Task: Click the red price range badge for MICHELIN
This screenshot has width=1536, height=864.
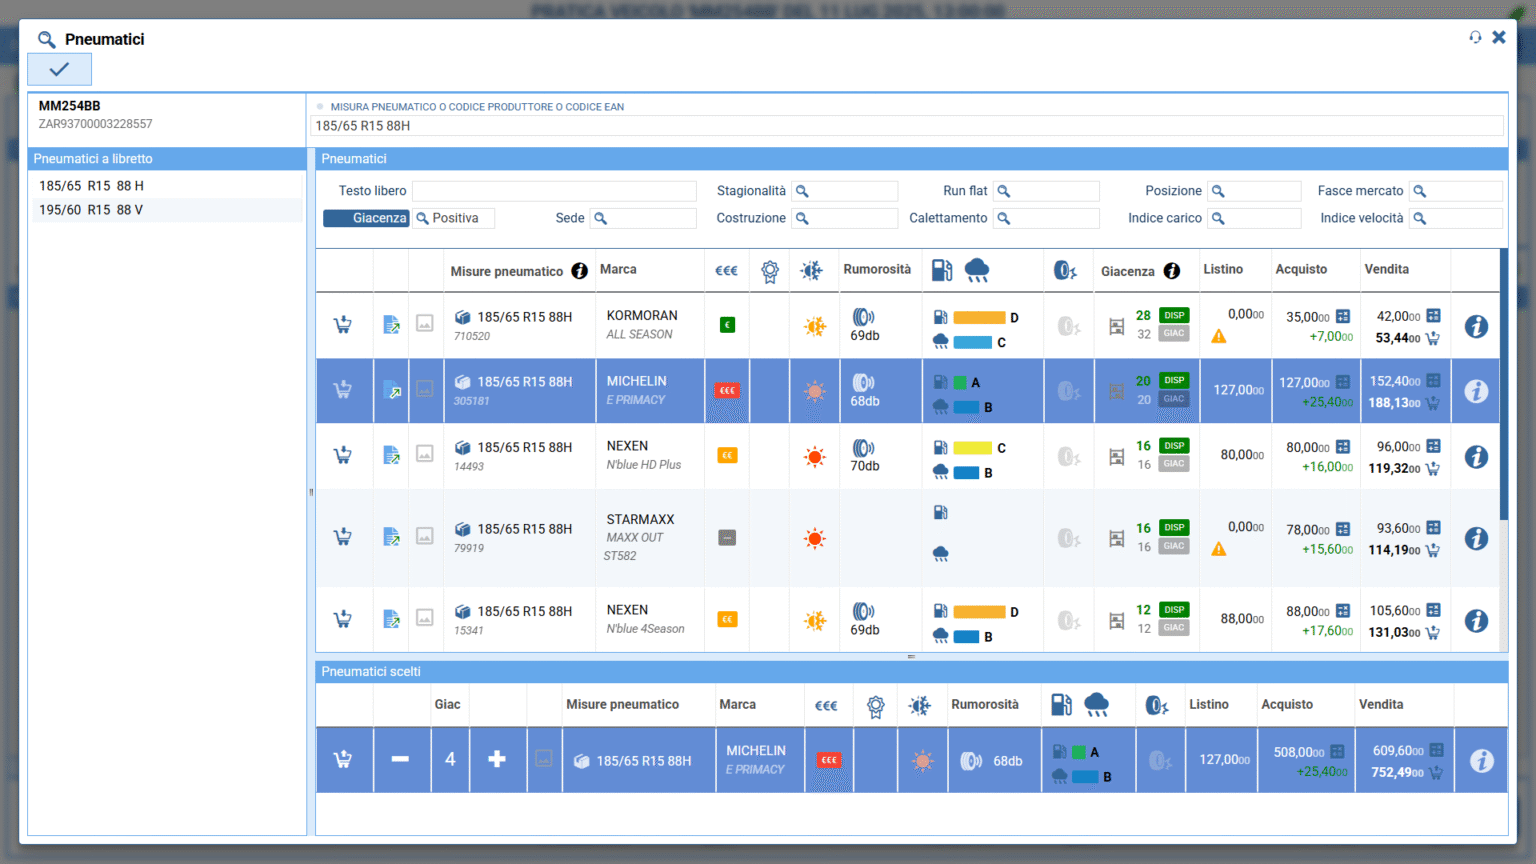Action: pos(727,390)
